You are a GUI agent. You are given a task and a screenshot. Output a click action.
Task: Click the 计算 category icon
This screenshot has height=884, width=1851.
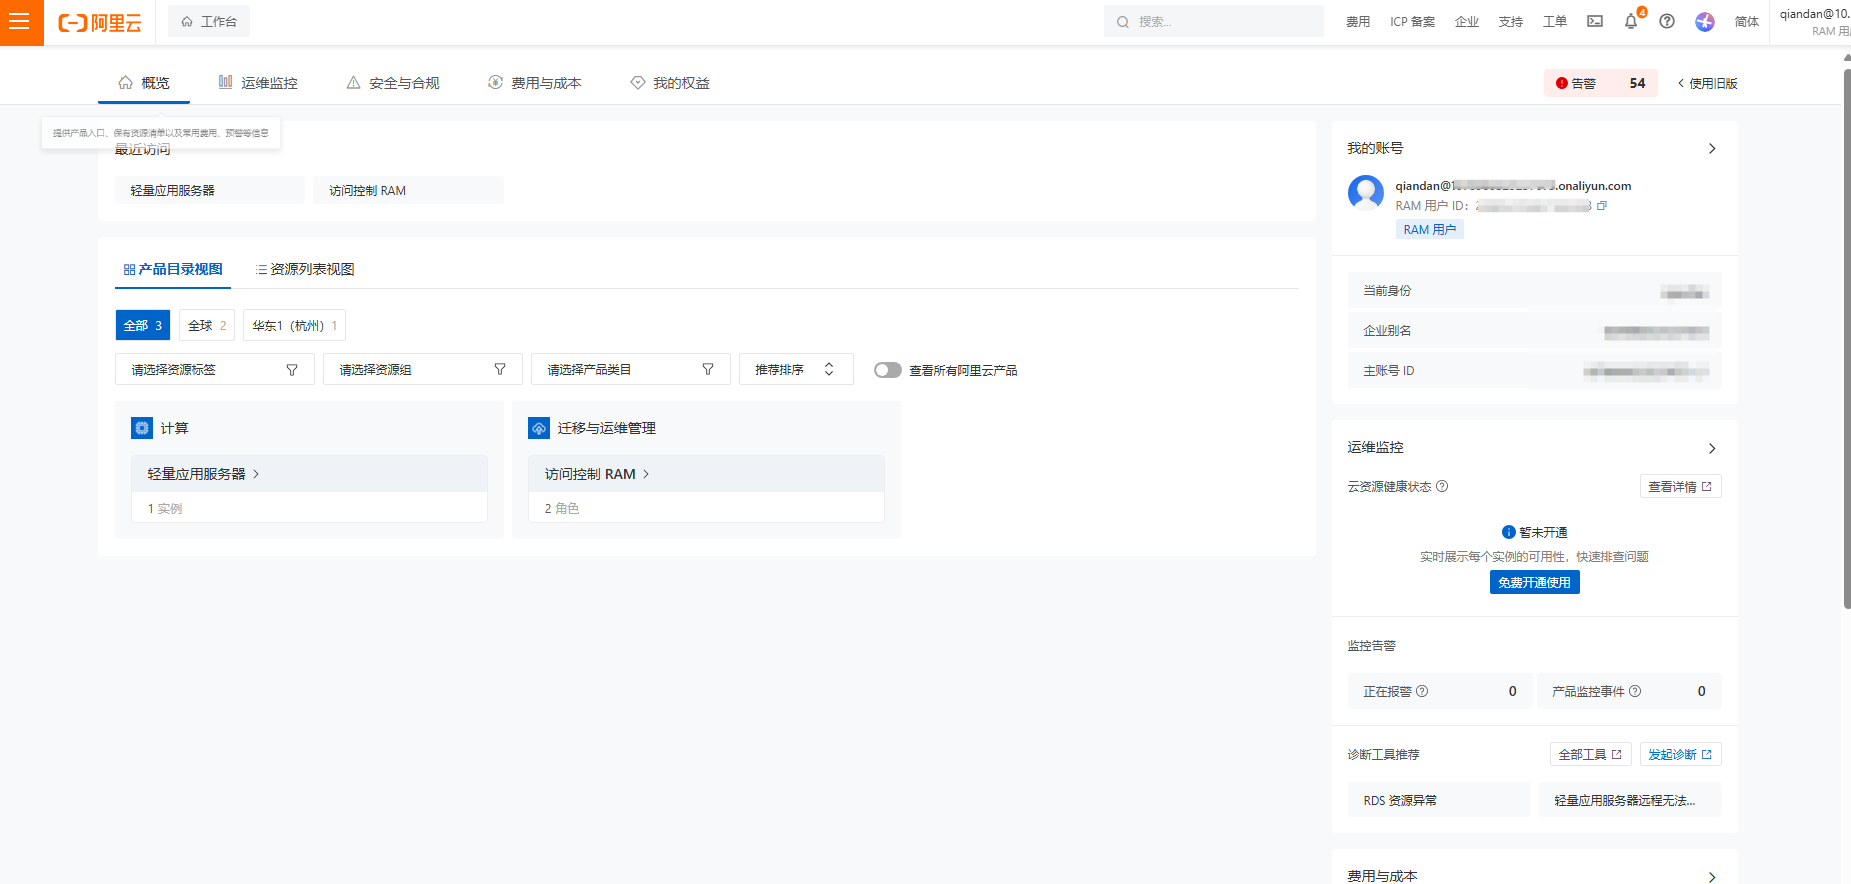142,428
